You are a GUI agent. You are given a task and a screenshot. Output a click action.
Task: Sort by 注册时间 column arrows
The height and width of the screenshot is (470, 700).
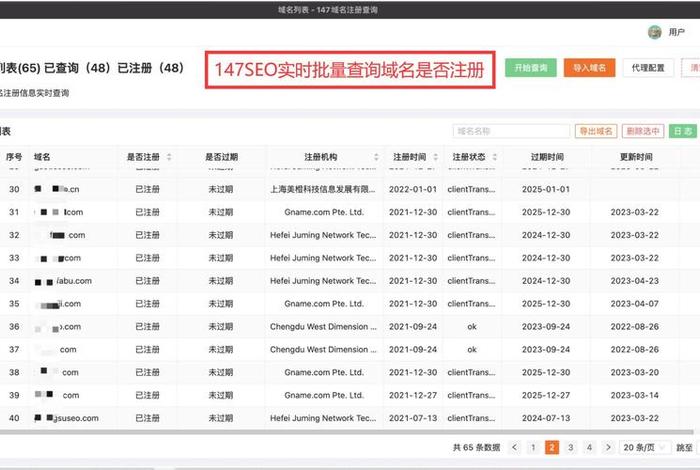(436, 157)
